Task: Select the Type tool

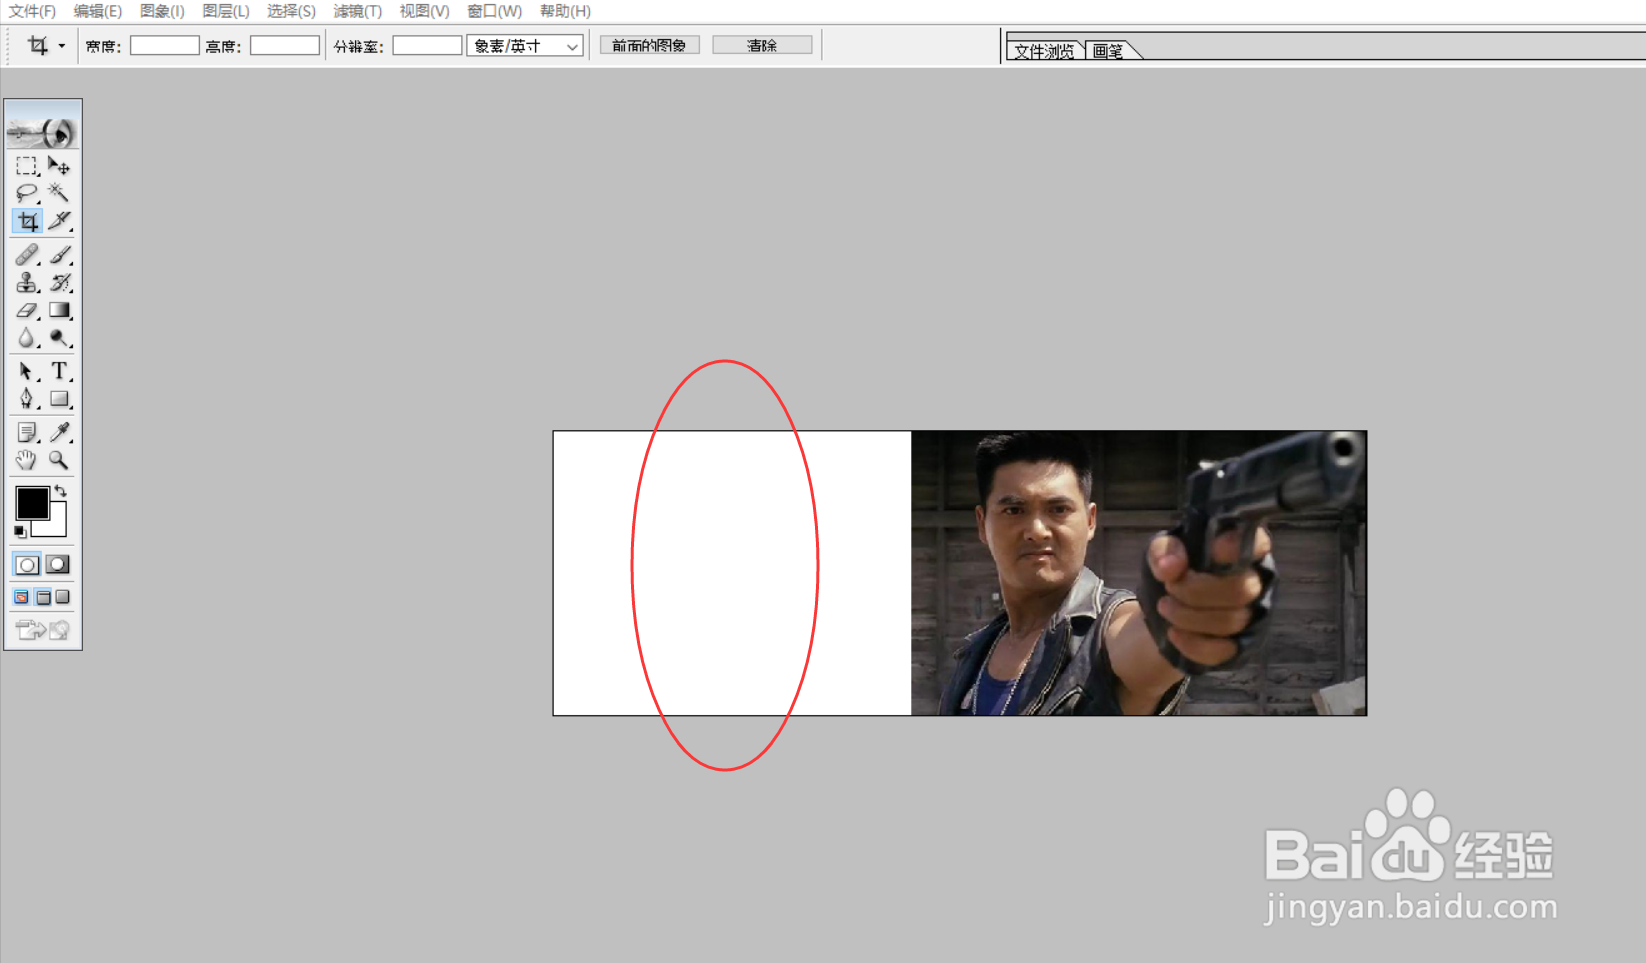Action: click(x=59, y=371)
